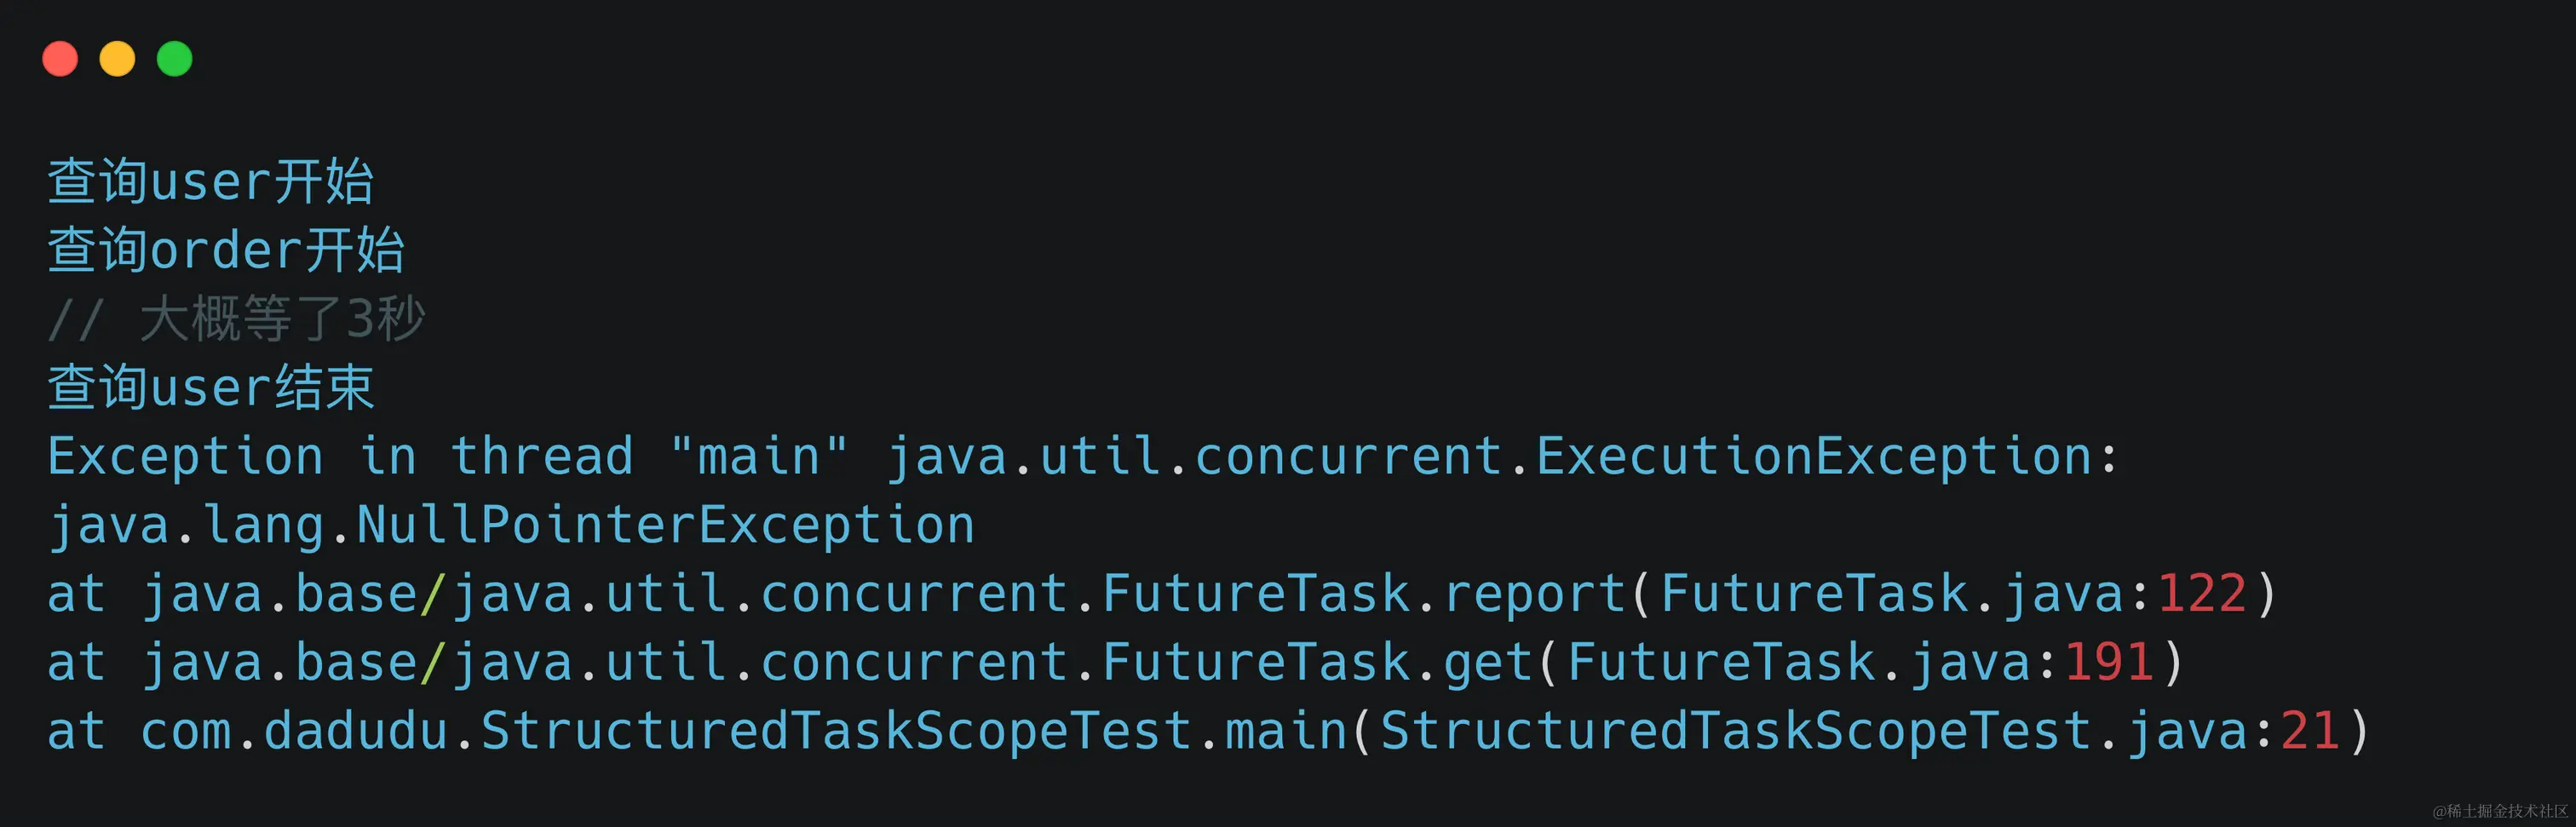
Task: Click 'java.util.concurrent.ExecutionException:' text
Action: tap(1503, 457)
